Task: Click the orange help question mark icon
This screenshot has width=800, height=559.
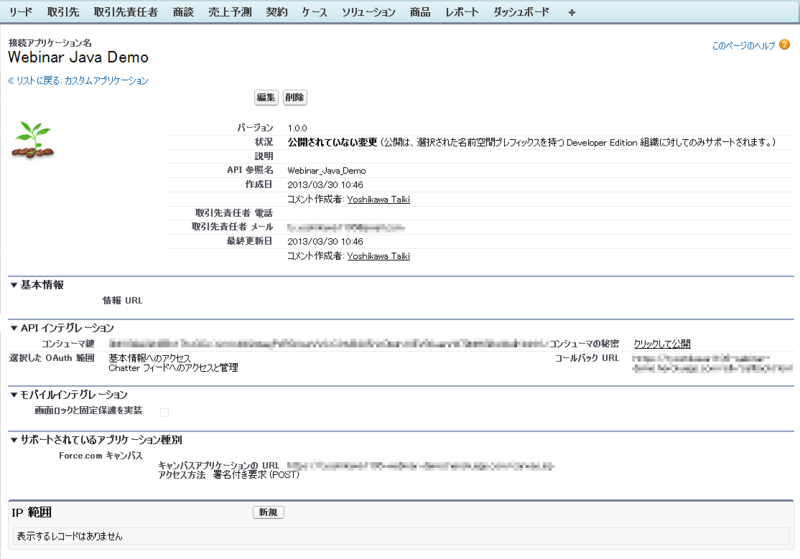Action: [x=785, y=44]
